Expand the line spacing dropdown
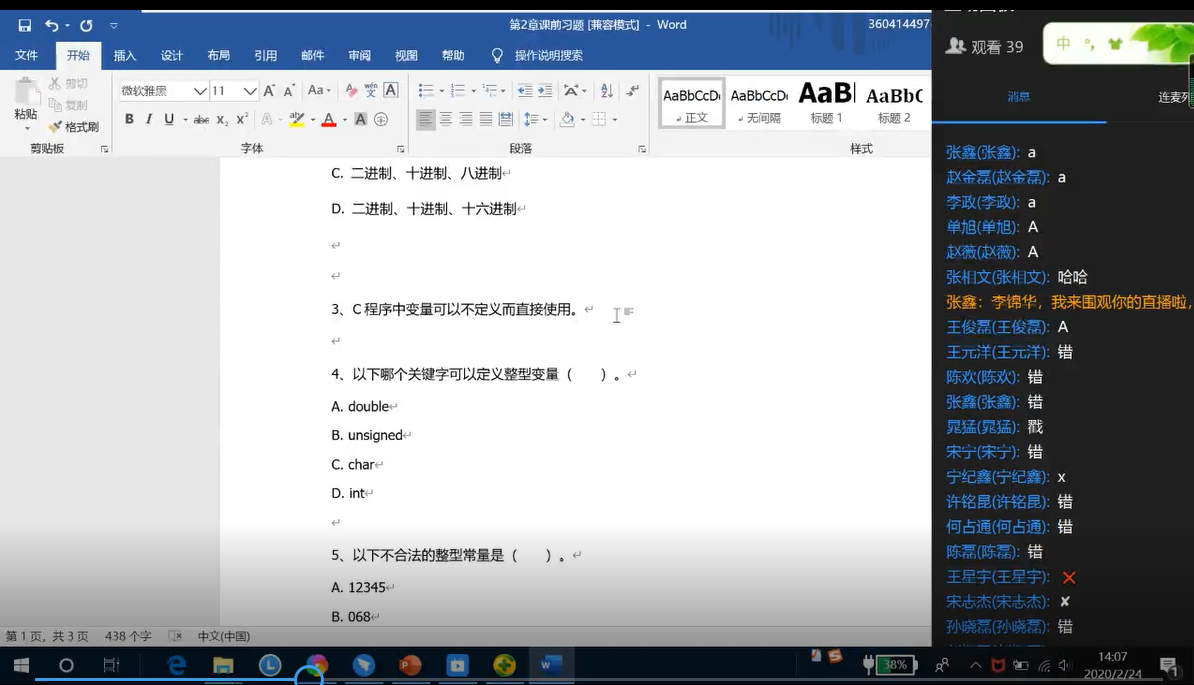Viewport: 1194px width, 685px height. pos(543,120)
